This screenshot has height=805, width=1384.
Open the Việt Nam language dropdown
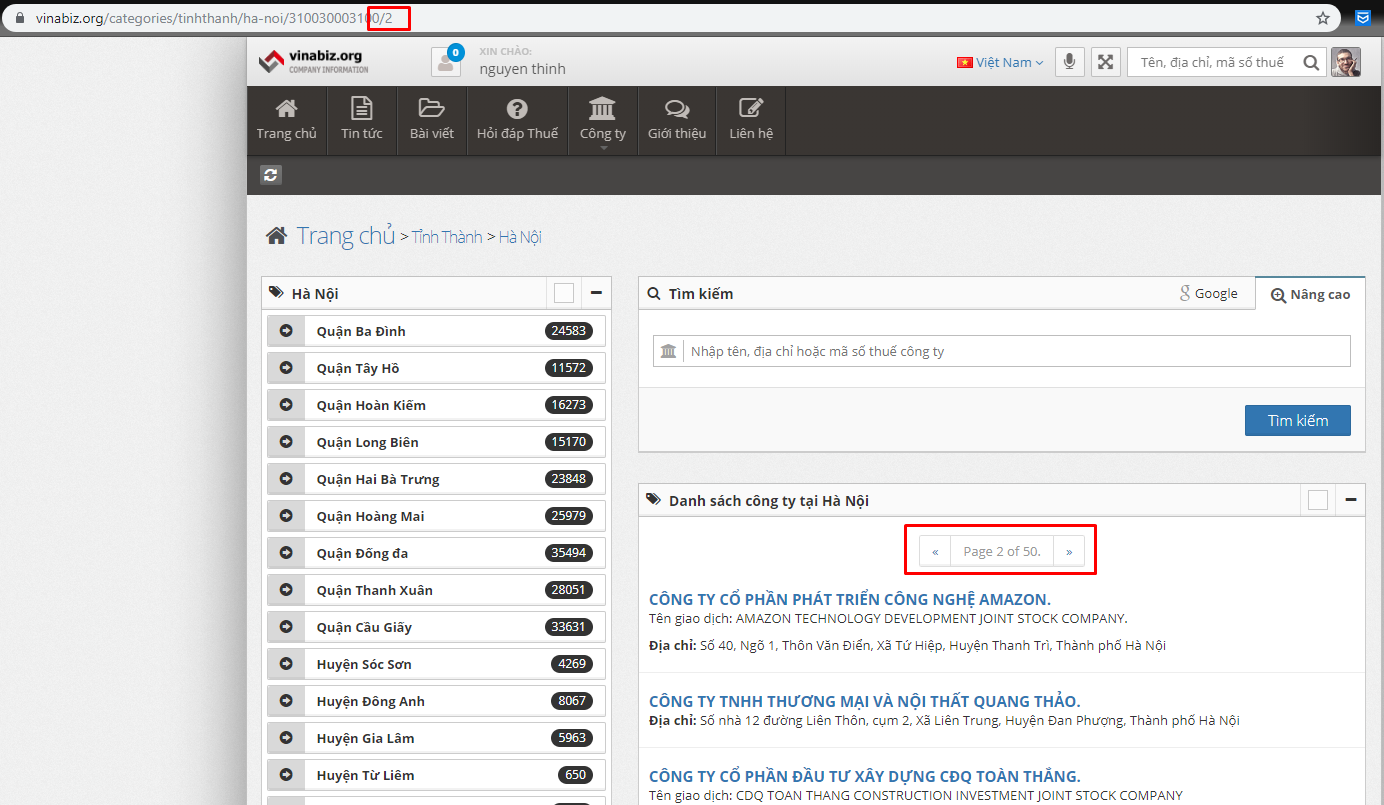[x=999, y=62]
